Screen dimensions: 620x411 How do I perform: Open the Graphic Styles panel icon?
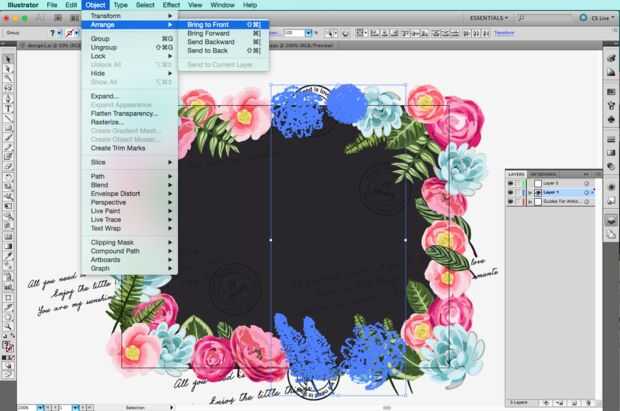[611, 201]
